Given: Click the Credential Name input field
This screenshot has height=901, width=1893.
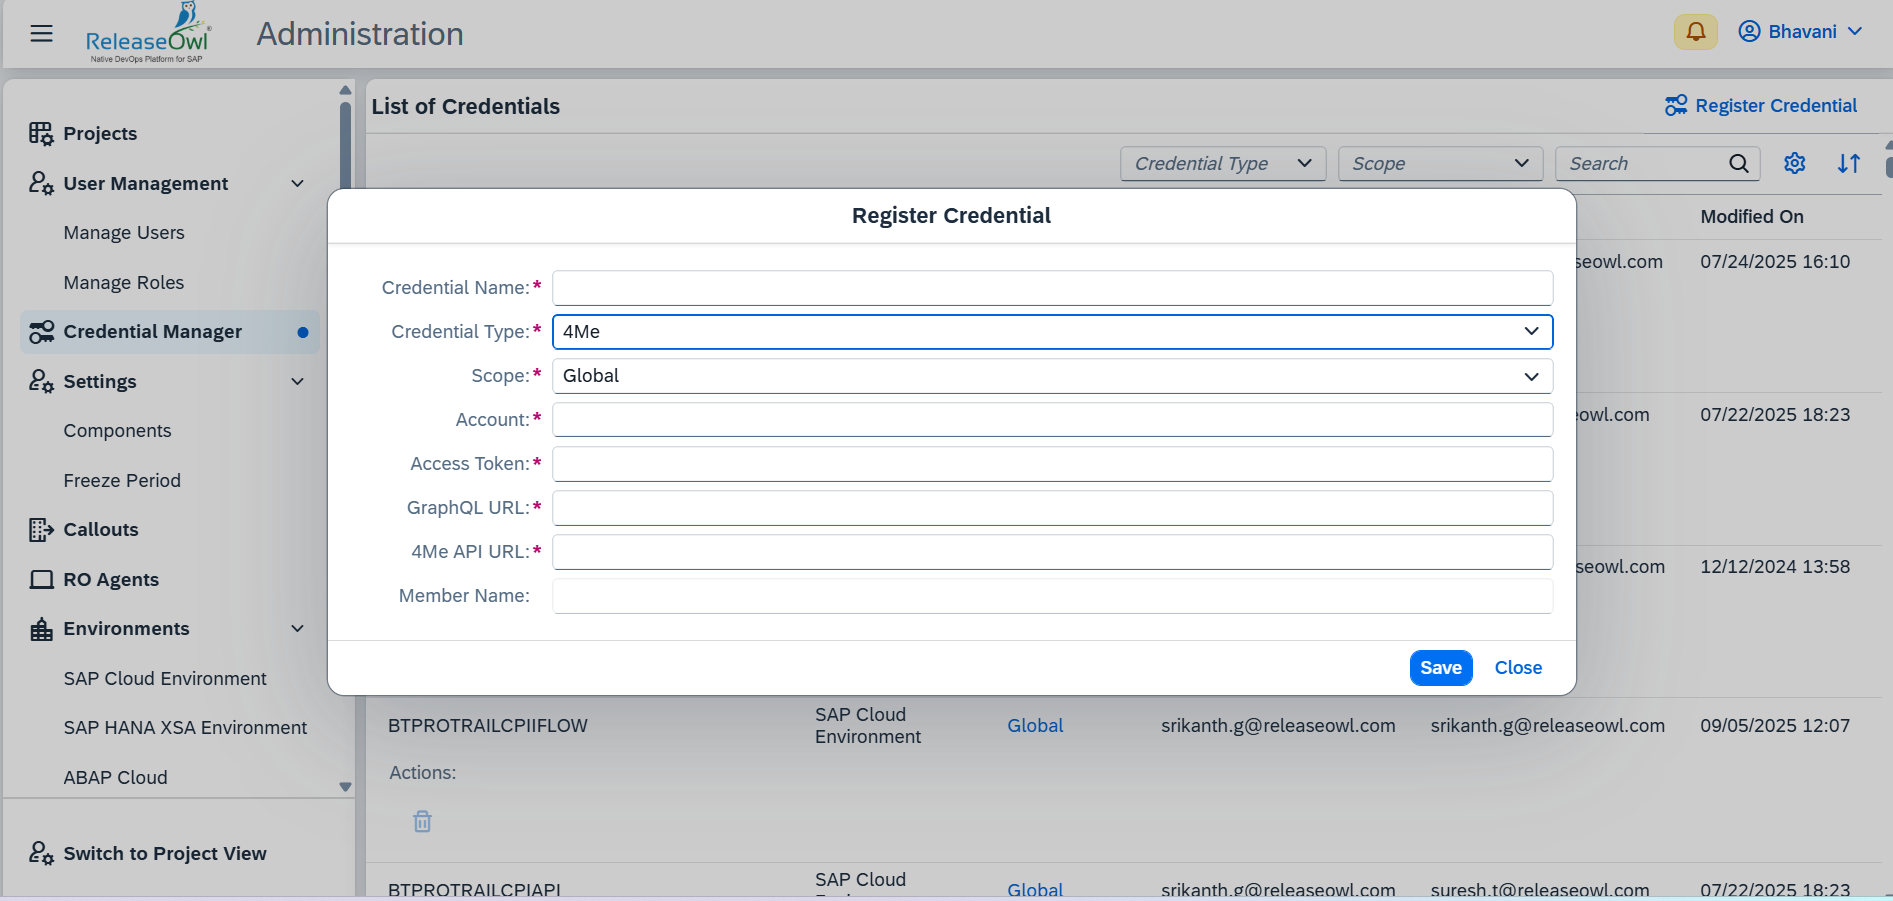Looking at the screenshot, I should point(1051,288).
